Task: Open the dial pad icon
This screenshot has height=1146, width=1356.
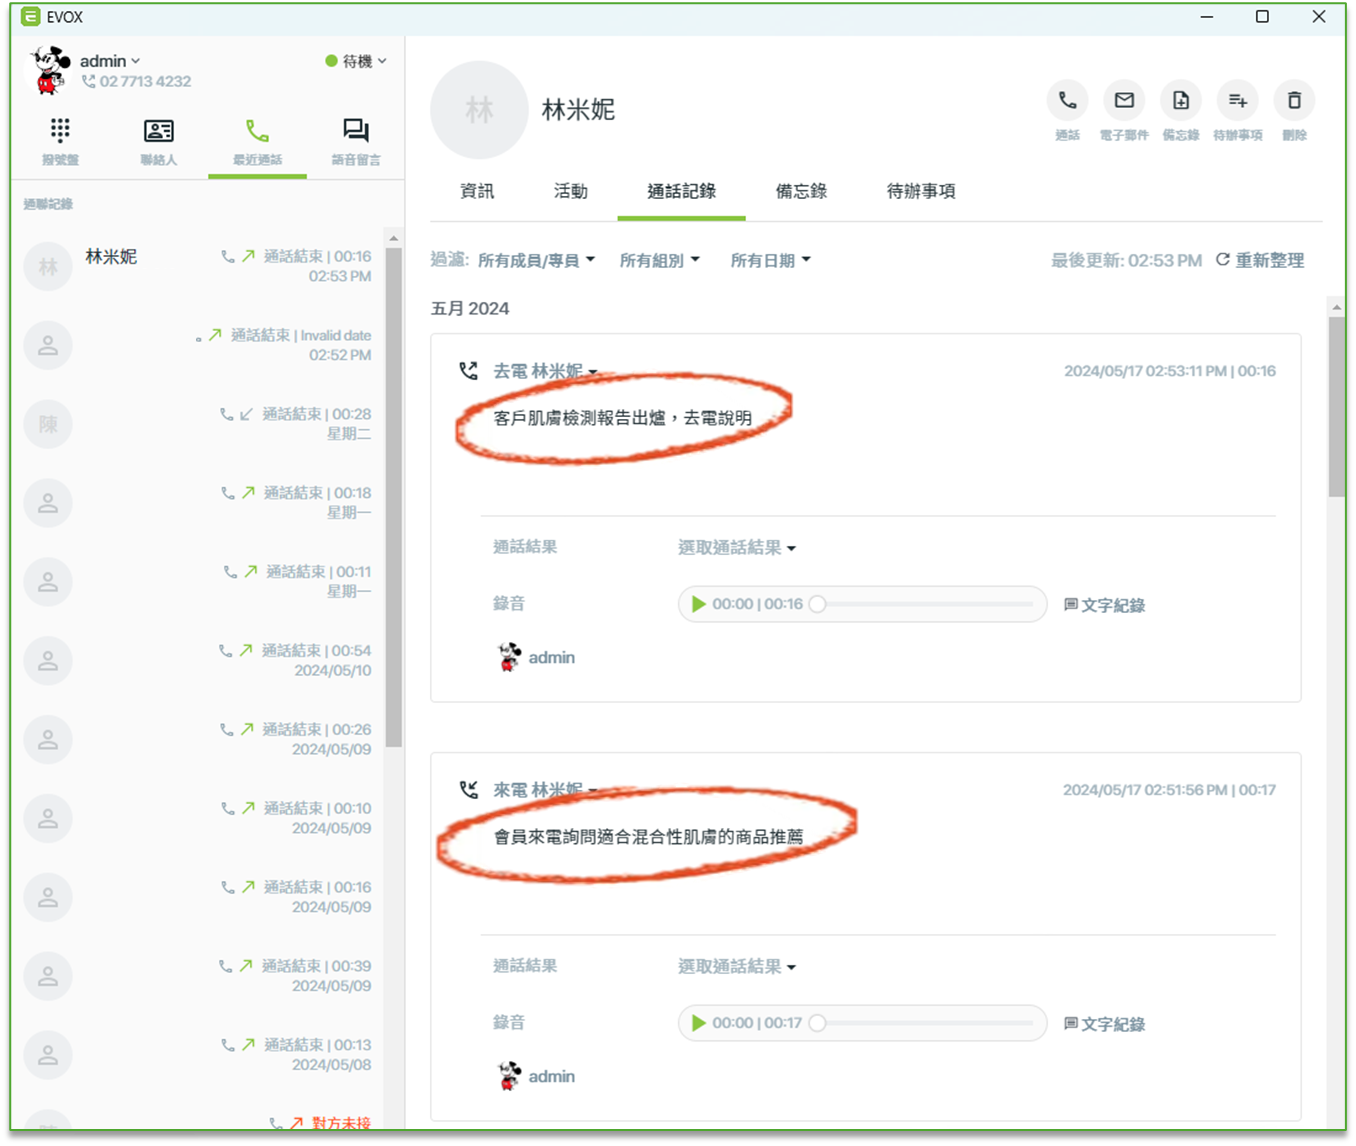Action: 60,130
